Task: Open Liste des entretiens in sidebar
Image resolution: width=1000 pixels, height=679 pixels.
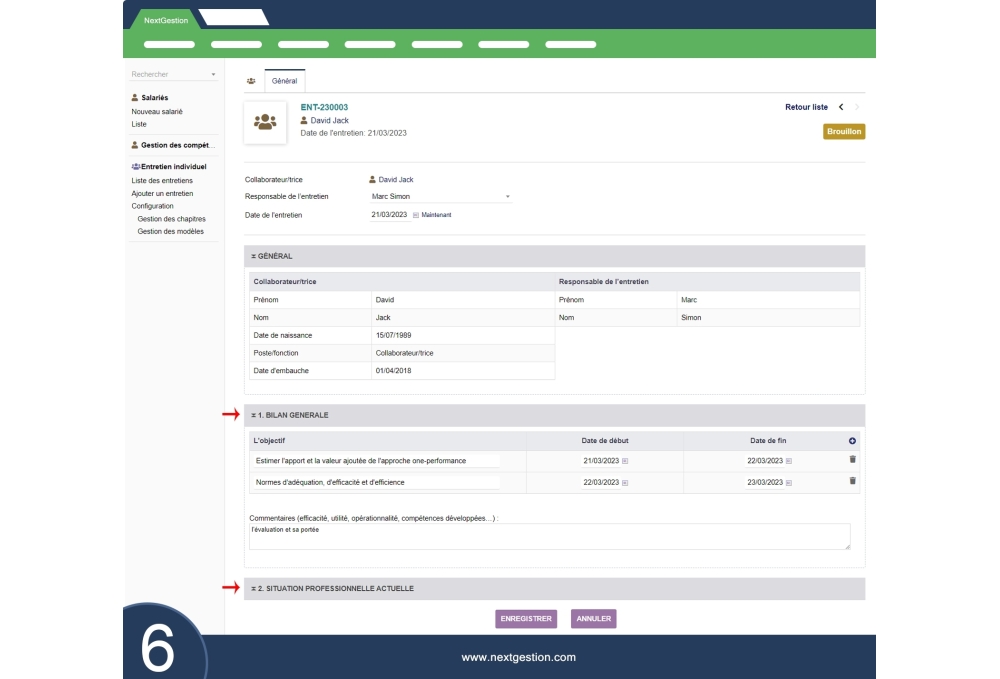Action: [162, 180]
